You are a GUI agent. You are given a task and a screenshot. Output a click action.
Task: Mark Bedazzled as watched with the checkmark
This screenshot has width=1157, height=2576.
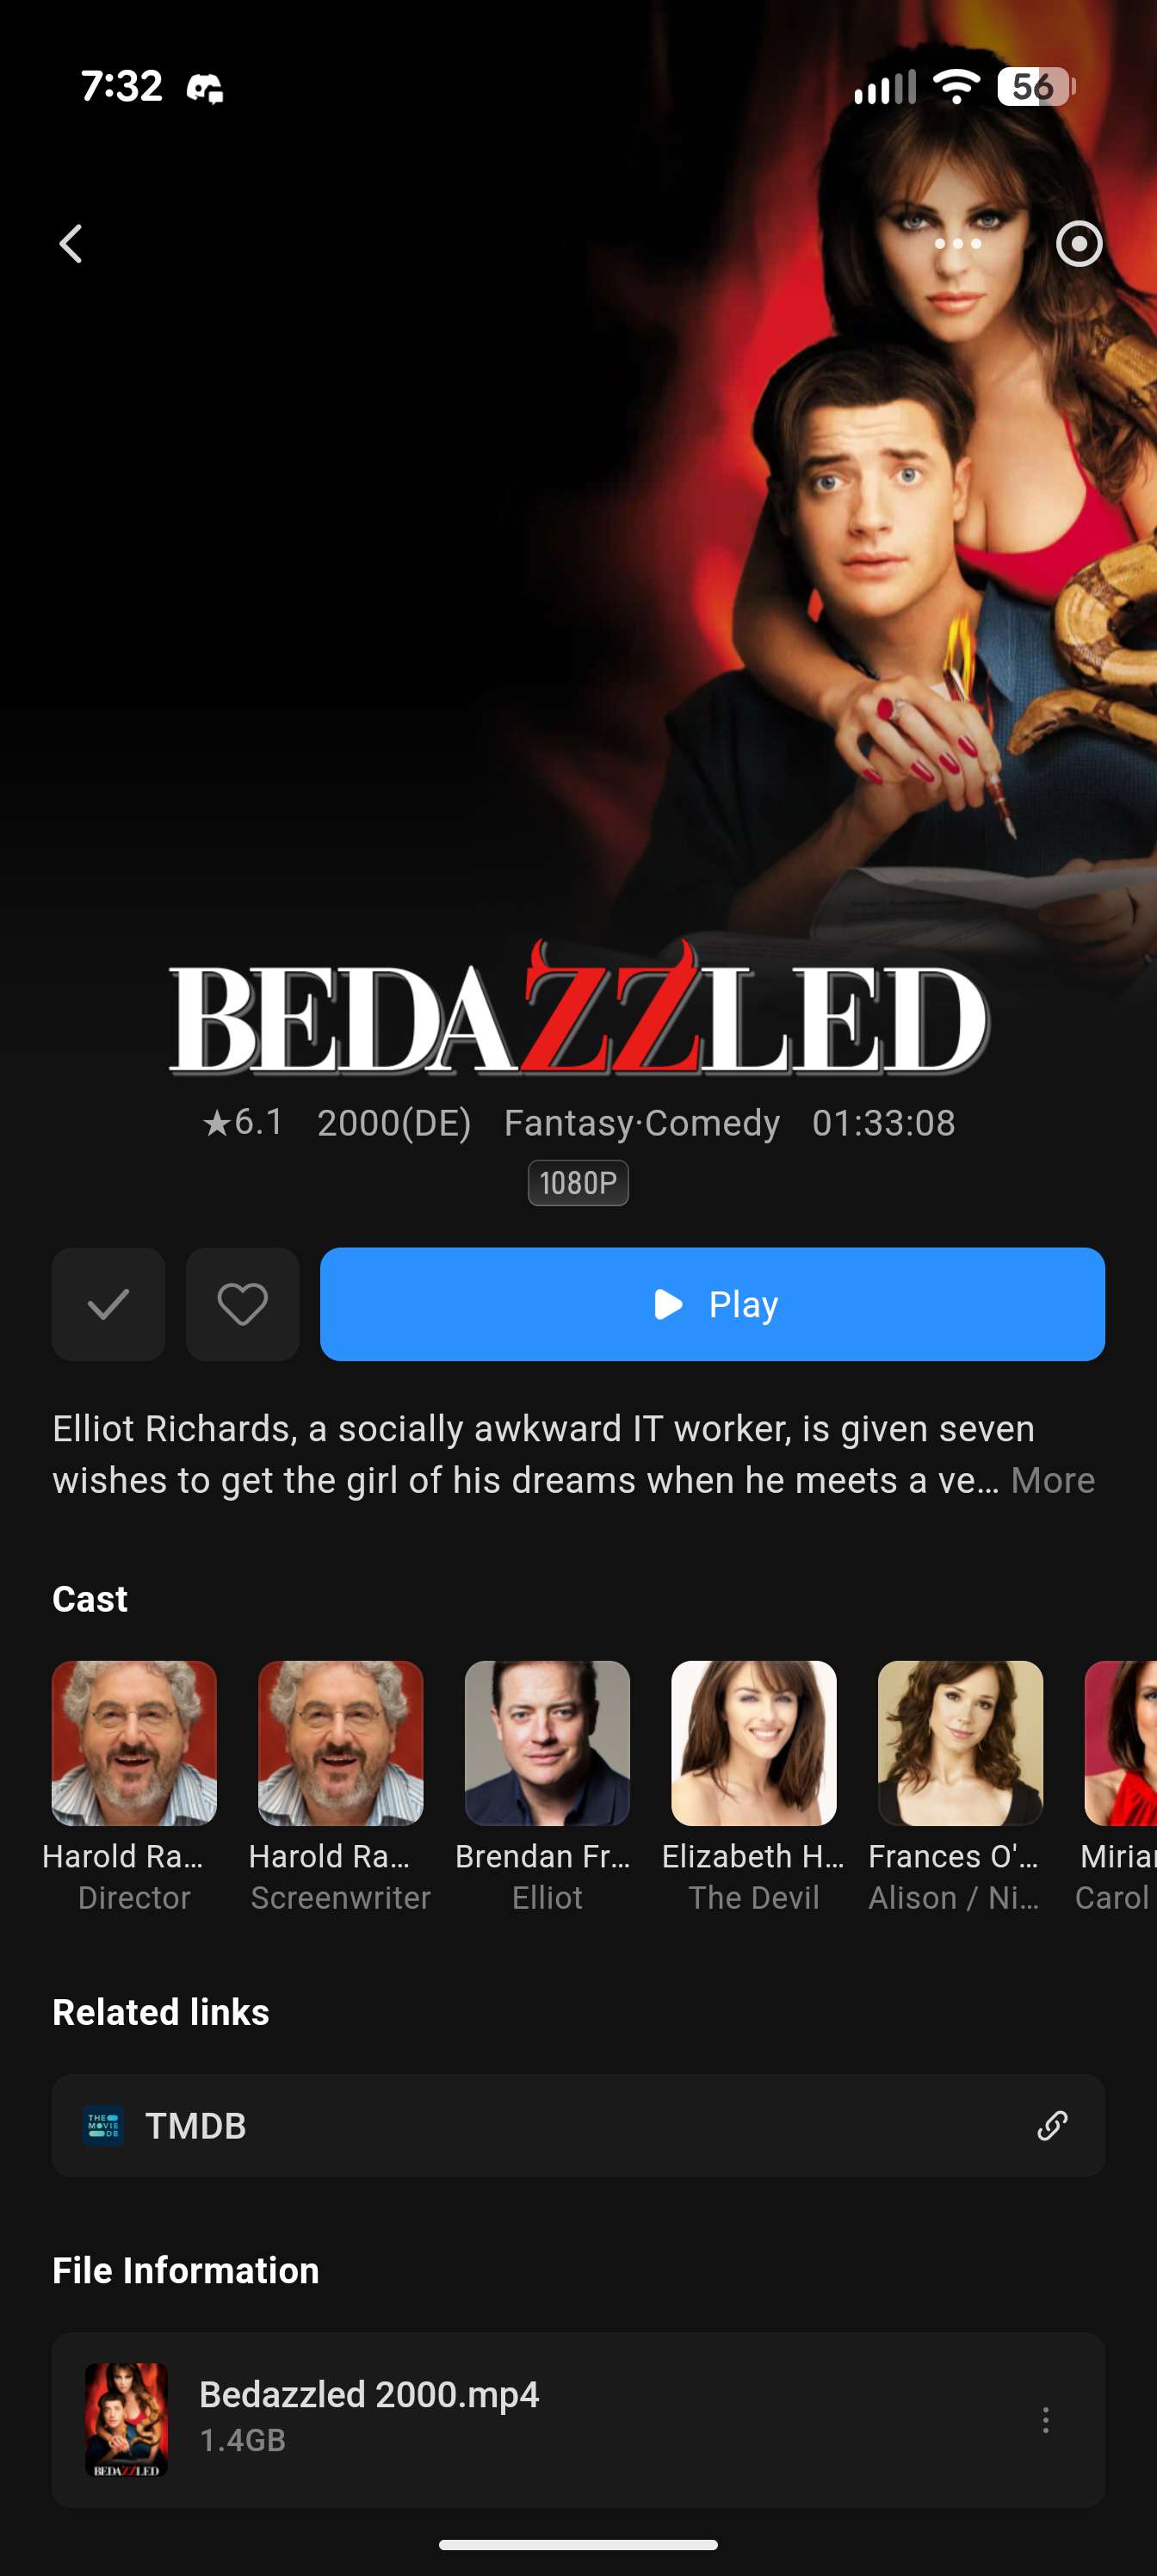click(108, 1304)
